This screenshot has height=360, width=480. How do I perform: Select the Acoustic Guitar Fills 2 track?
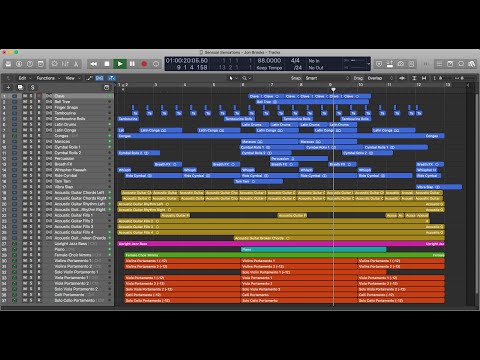point(57,221)
